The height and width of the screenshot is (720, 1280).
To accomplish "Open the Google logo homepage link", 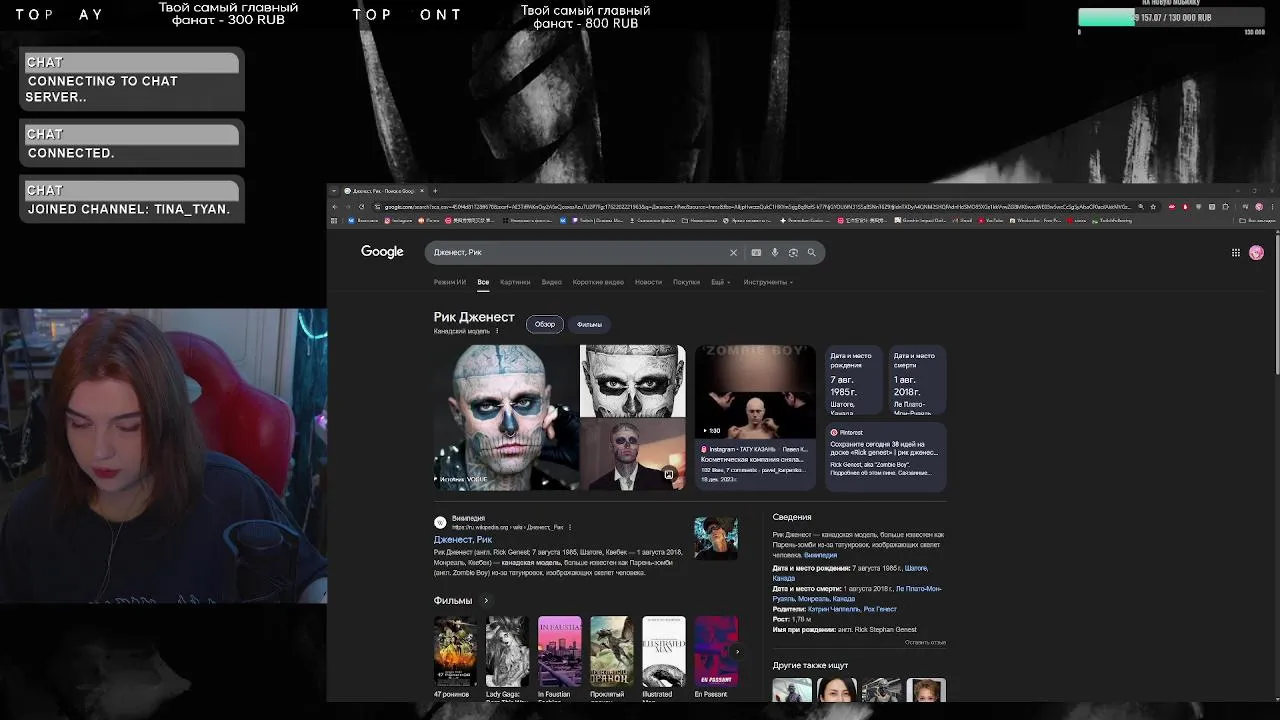I will (382, 252).
